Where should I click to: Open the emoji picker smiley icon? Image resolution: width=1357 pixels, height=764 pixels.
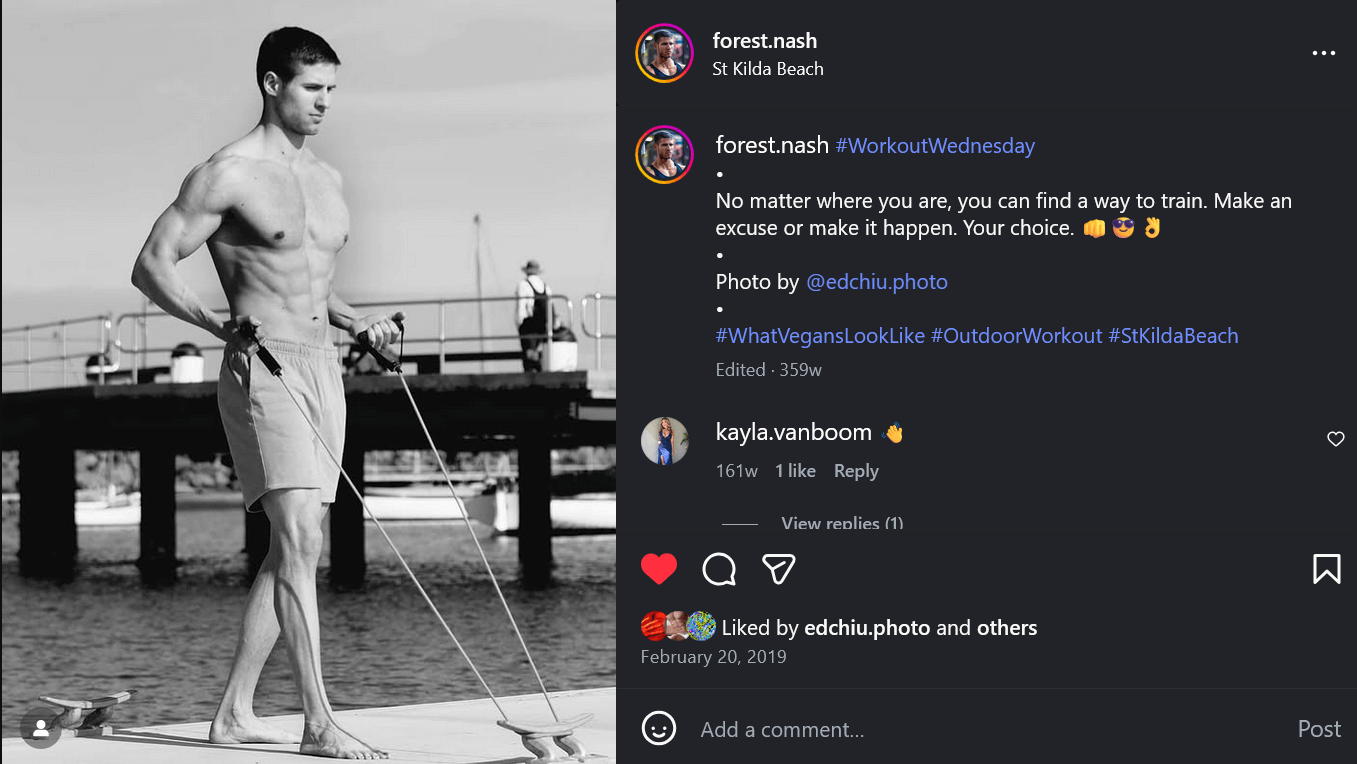coord(659,729)
